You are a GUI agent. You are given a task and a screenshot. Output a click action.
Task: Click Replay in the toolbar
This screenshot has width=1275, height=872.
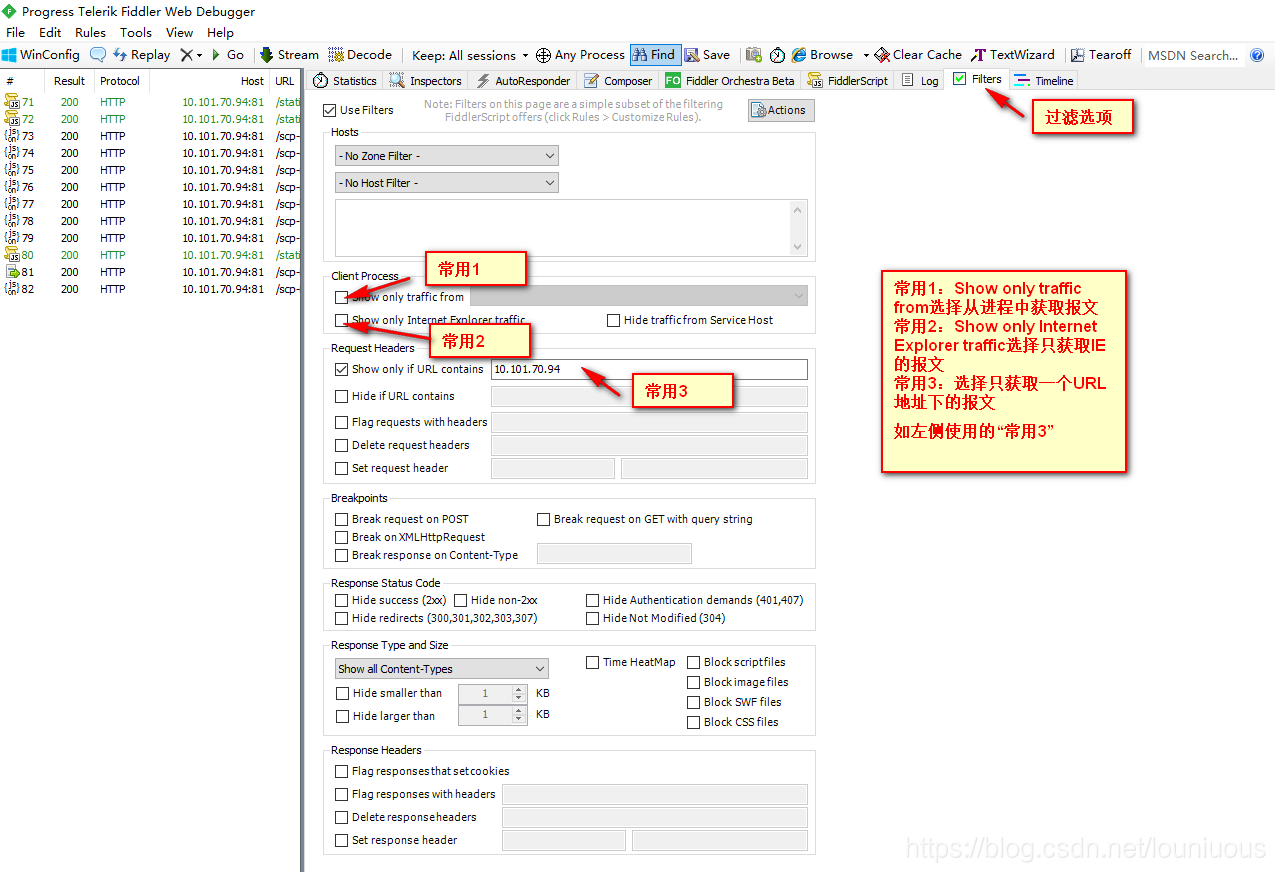coord(141,55)
